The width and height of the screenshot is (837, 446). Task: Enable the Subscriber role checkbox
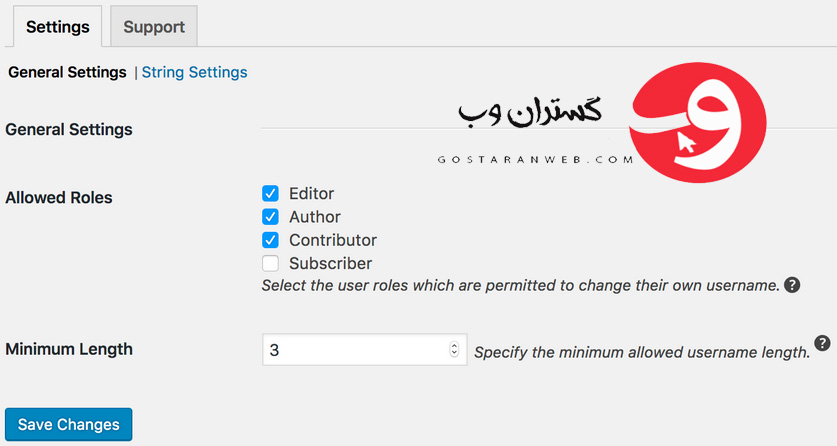point(270,263)
